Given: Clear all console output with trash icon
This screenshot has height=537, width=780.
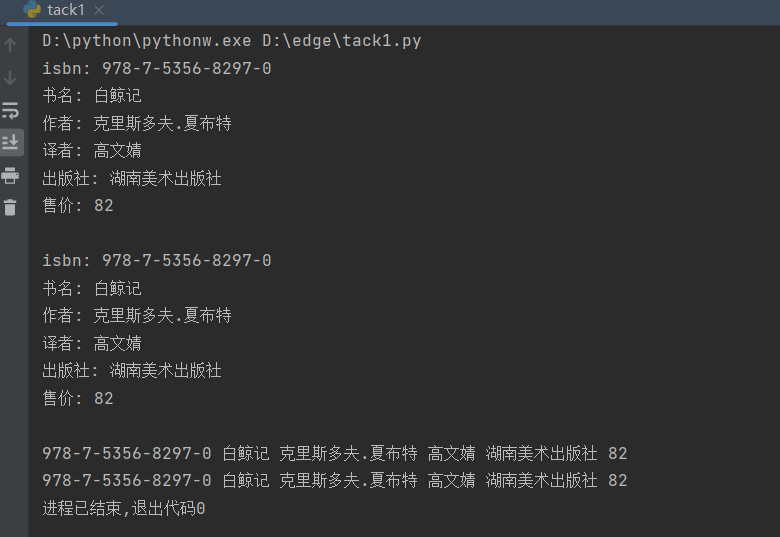Looking at the screenshot, I should click(10, 207).
